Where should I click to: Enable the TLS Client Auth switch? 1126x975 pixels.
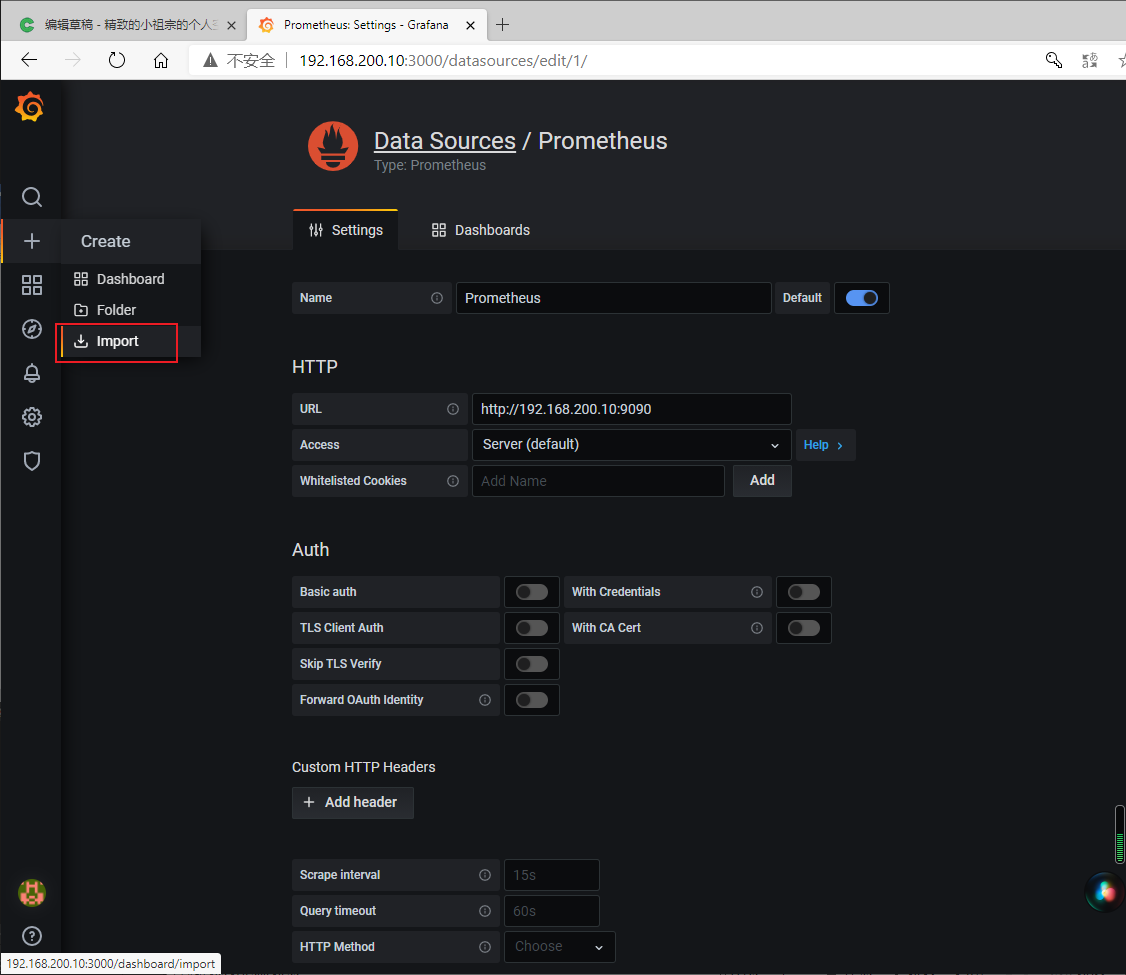(532, 628)
